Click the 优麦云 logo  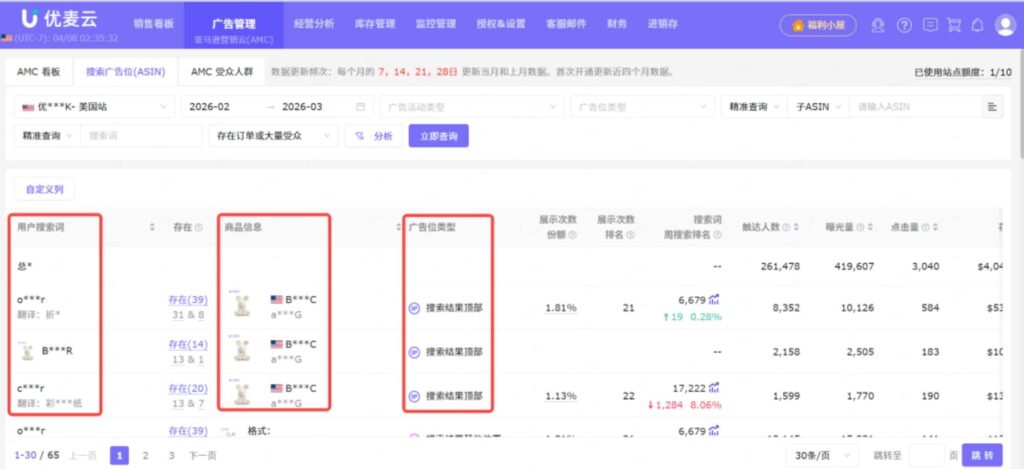[59, 18]
